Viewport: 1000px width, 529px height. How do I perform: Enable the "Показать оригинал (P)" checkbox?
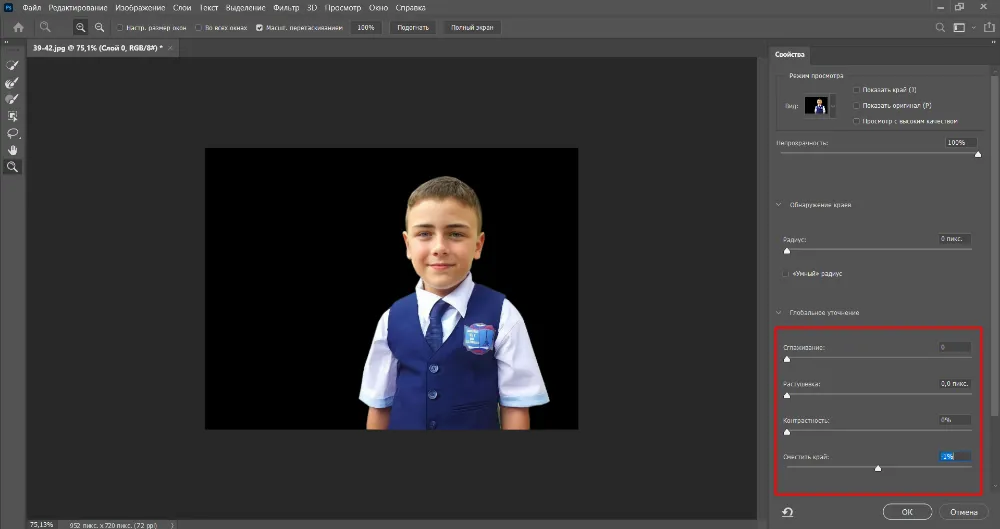[x=856, y=105]
